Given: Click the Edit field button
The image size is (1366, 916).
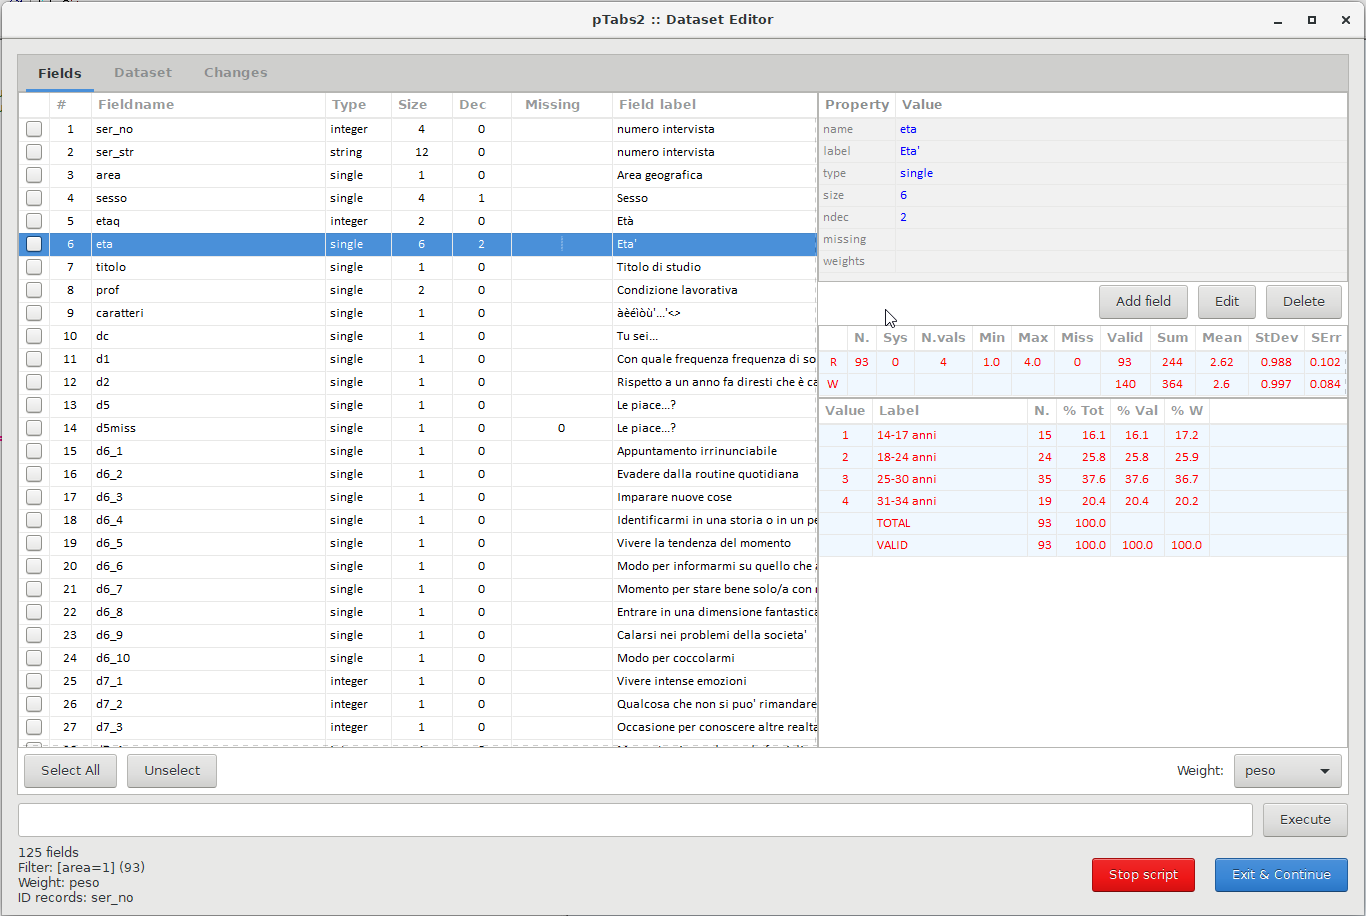Looking at the screenshot, I should pos(1227,301).
